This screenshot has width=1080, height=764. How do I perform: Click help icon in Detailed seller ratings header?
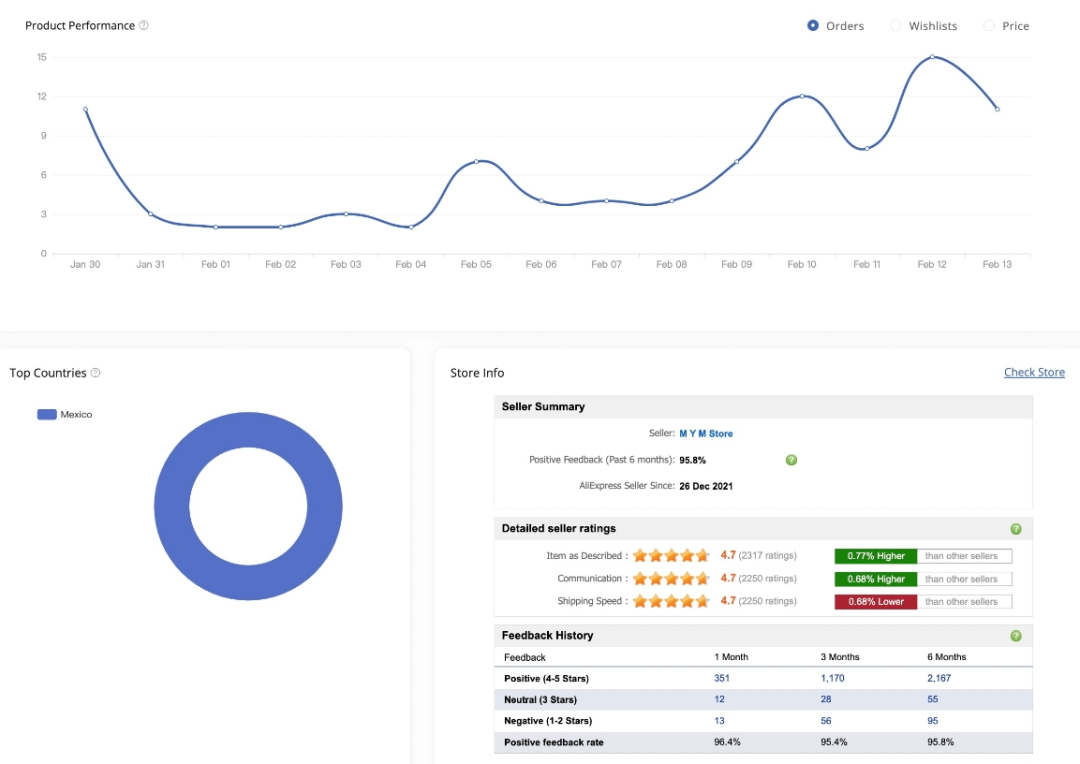(1016, 529)
